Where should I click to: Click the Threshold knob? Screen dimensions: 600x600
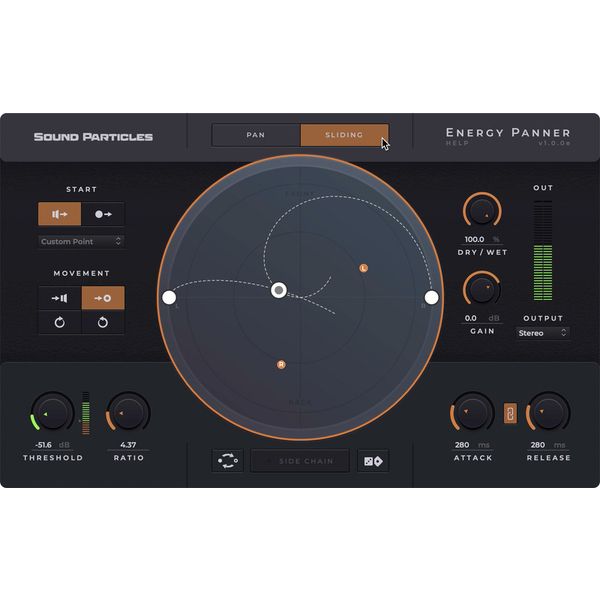click(52, 412)
